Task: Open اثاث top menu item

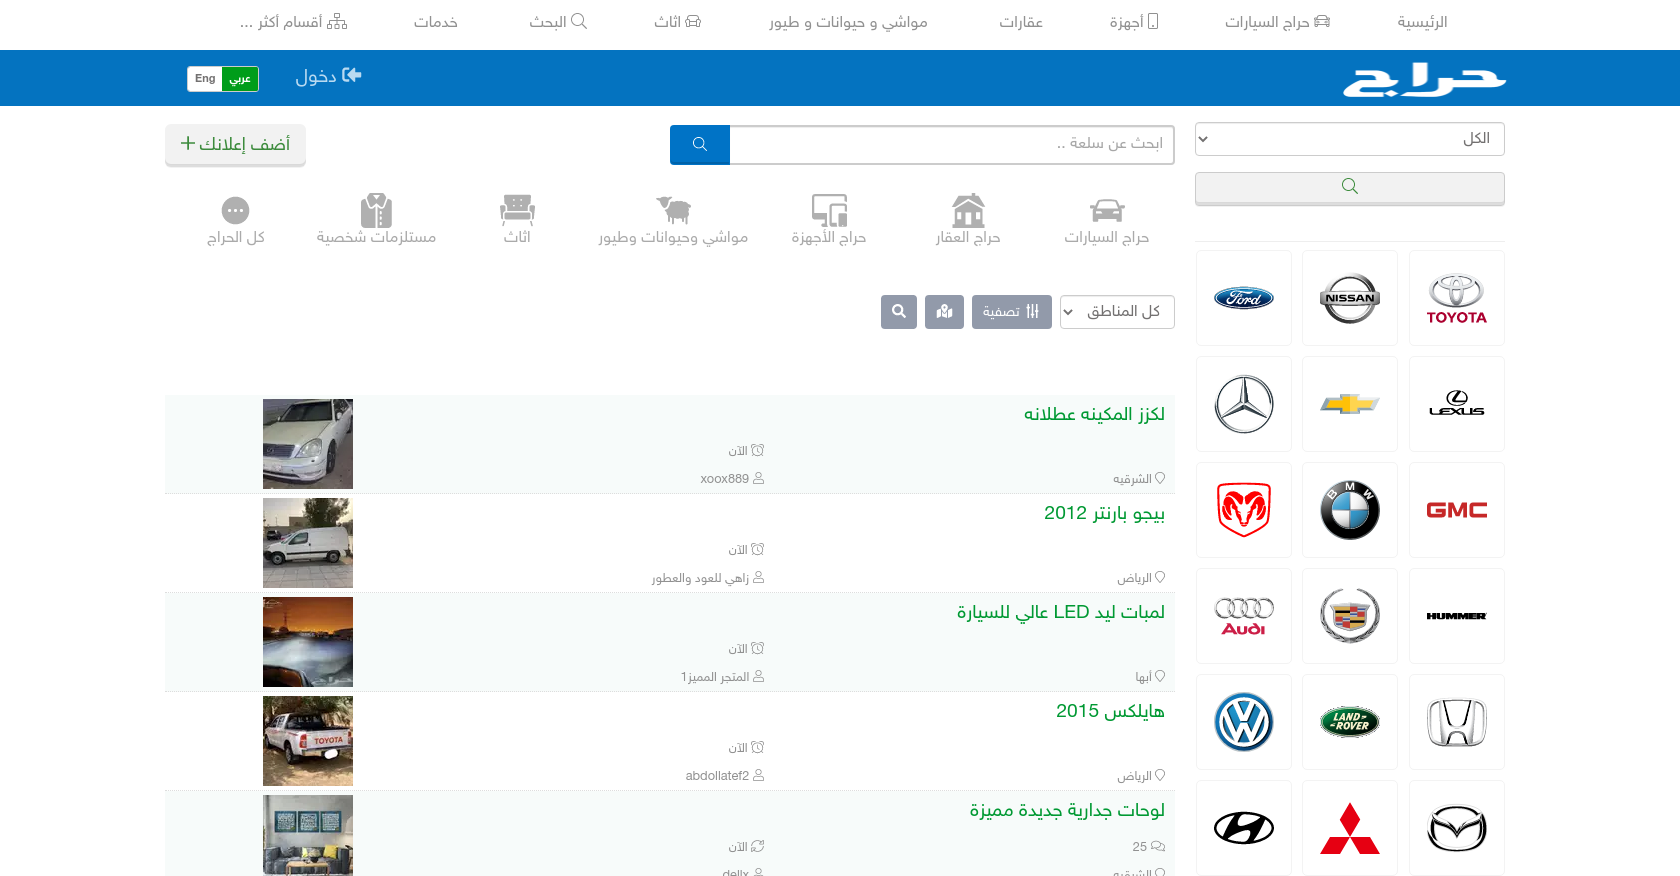Action: 677,22
